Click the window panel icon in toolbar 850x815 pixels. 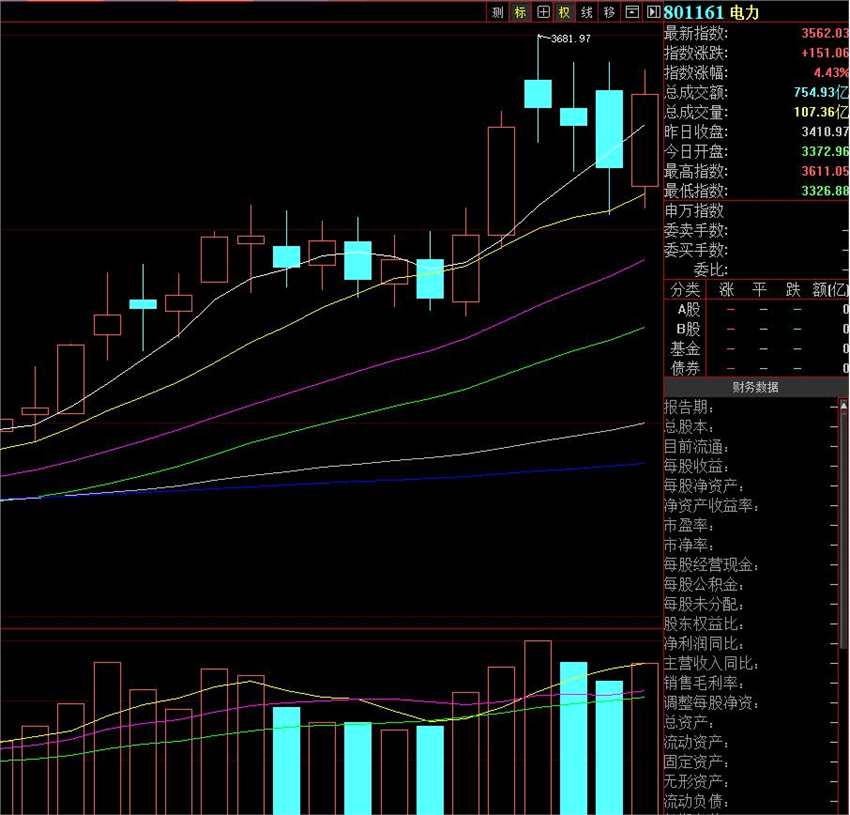632,12
